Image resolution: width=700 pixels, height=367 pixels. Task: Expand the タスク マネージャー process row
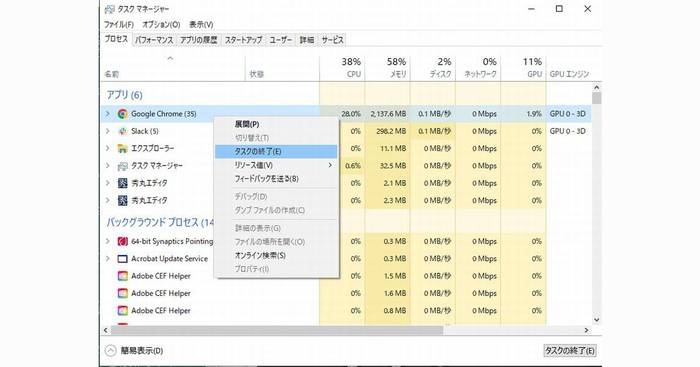click(108, 166)
